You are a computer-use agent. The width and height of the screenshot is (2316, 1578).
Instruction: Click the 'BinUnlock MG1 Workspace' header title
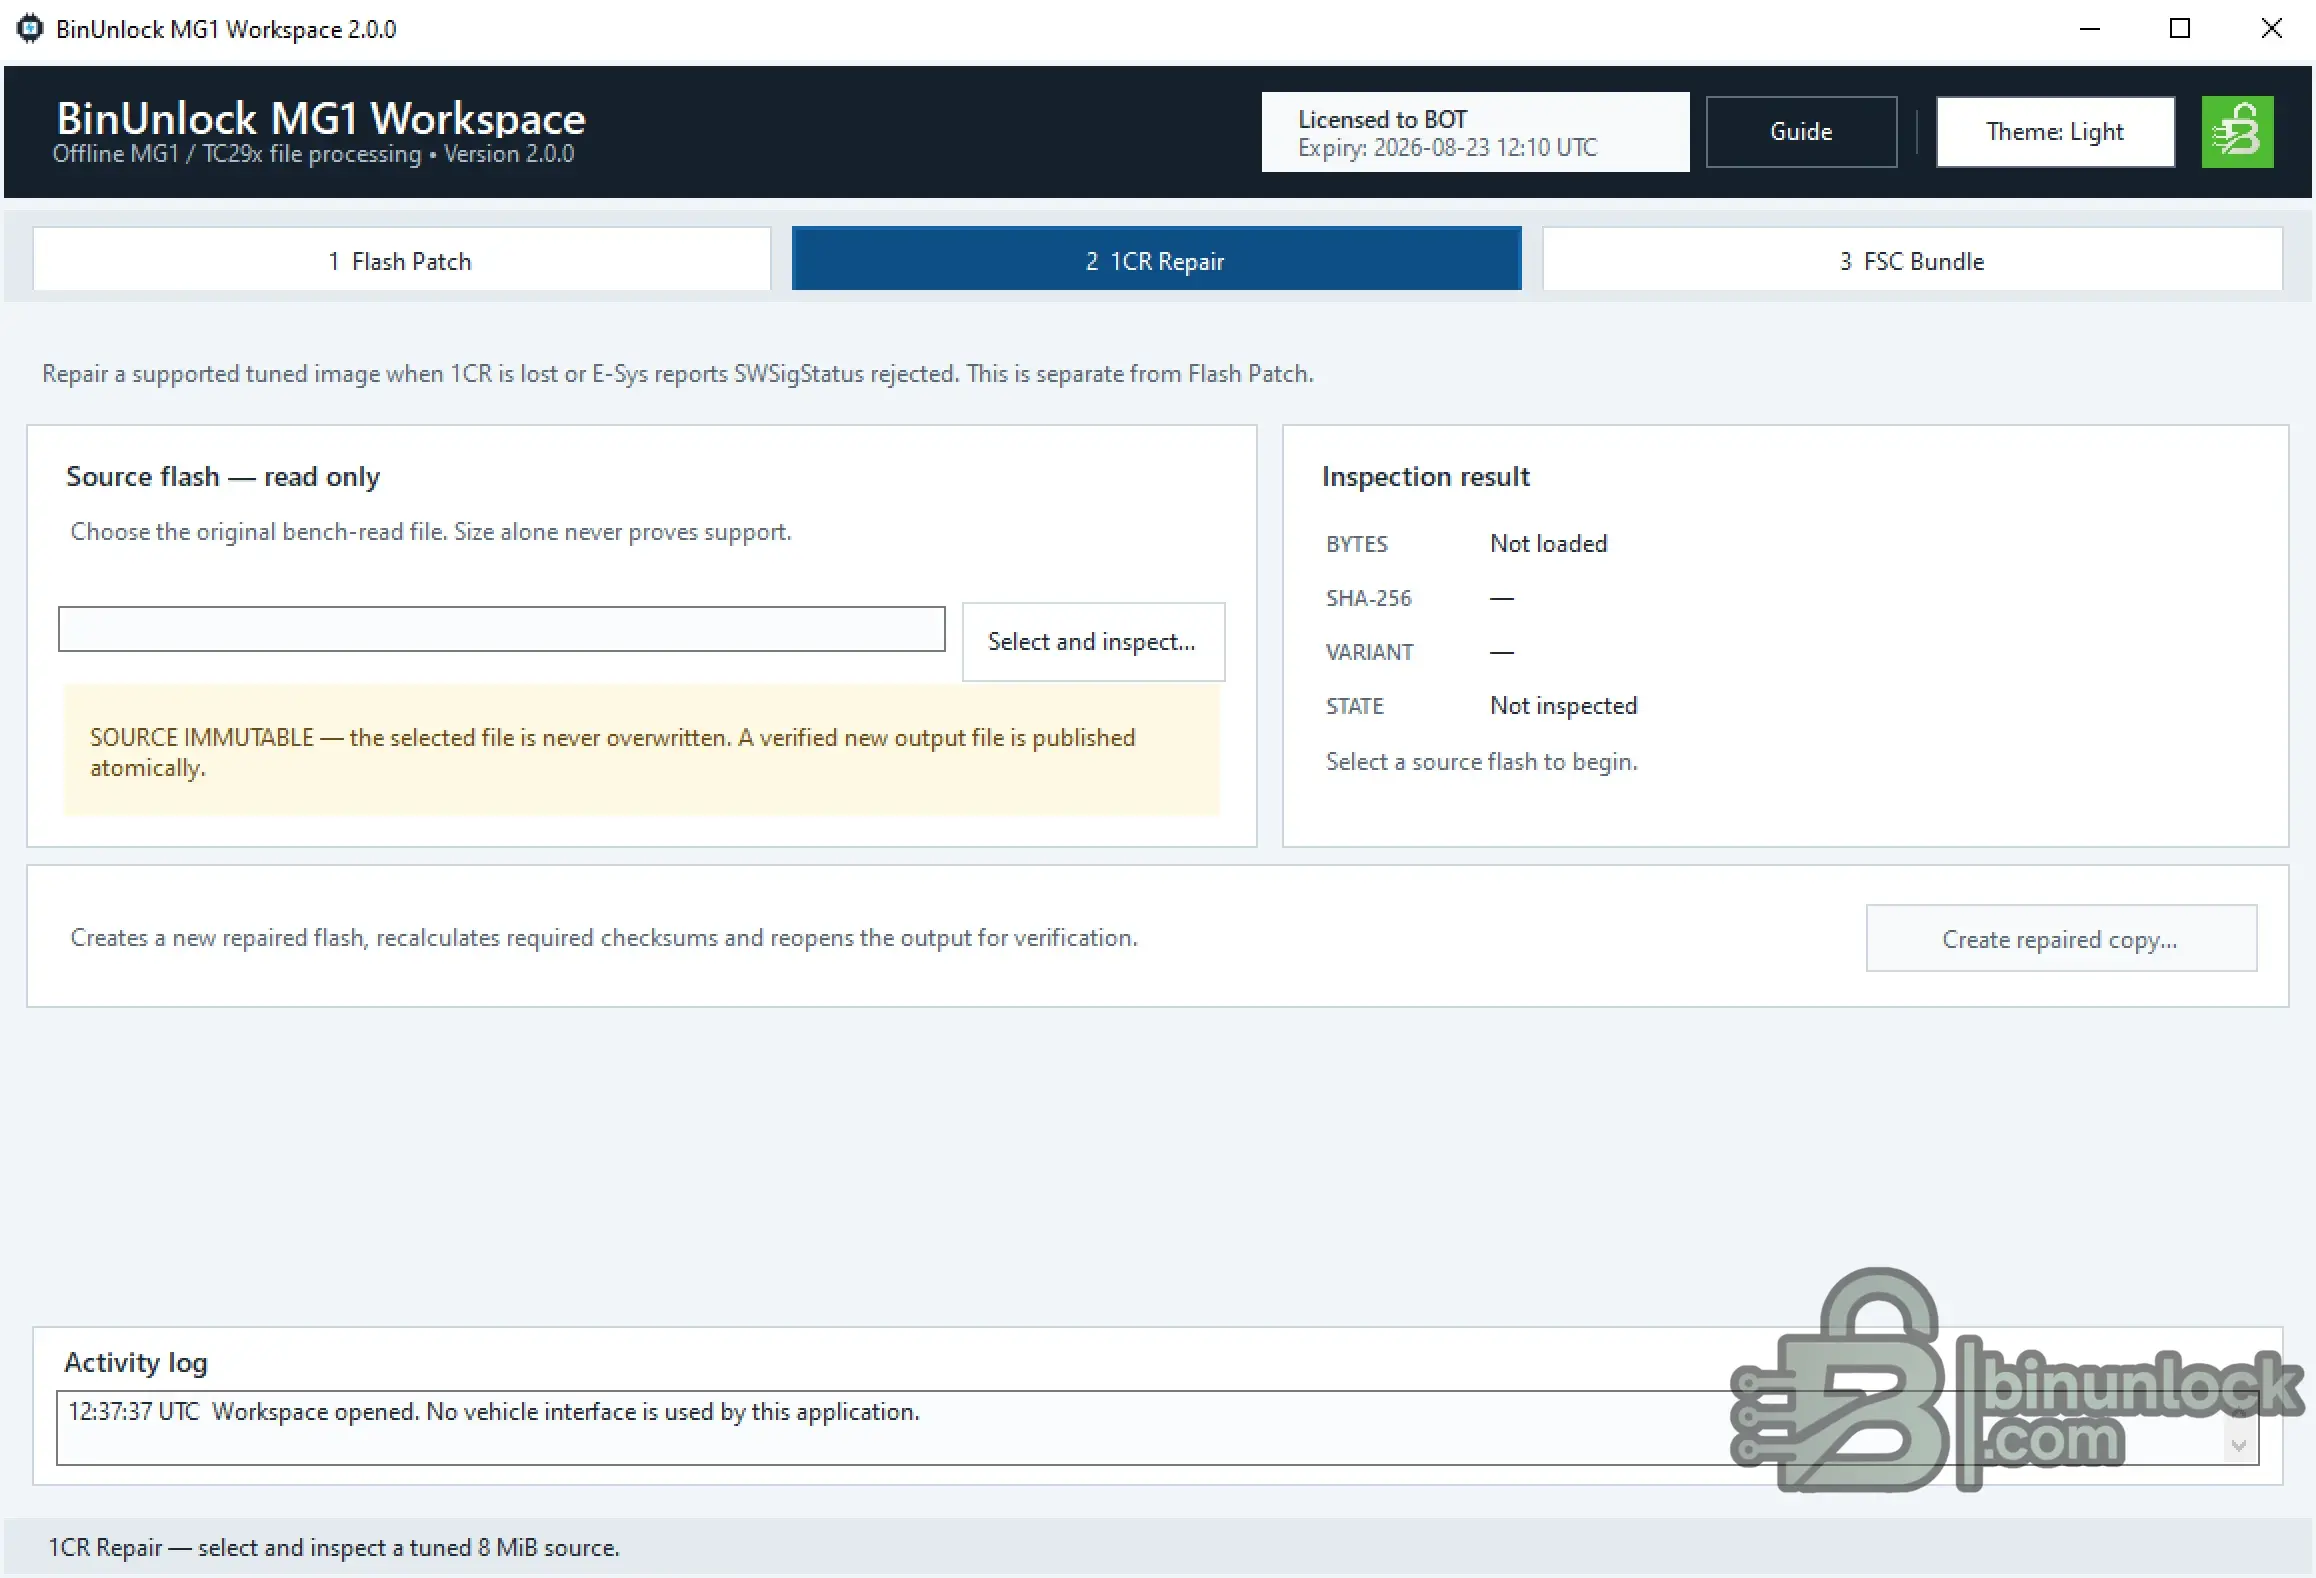tap(321, 118)
